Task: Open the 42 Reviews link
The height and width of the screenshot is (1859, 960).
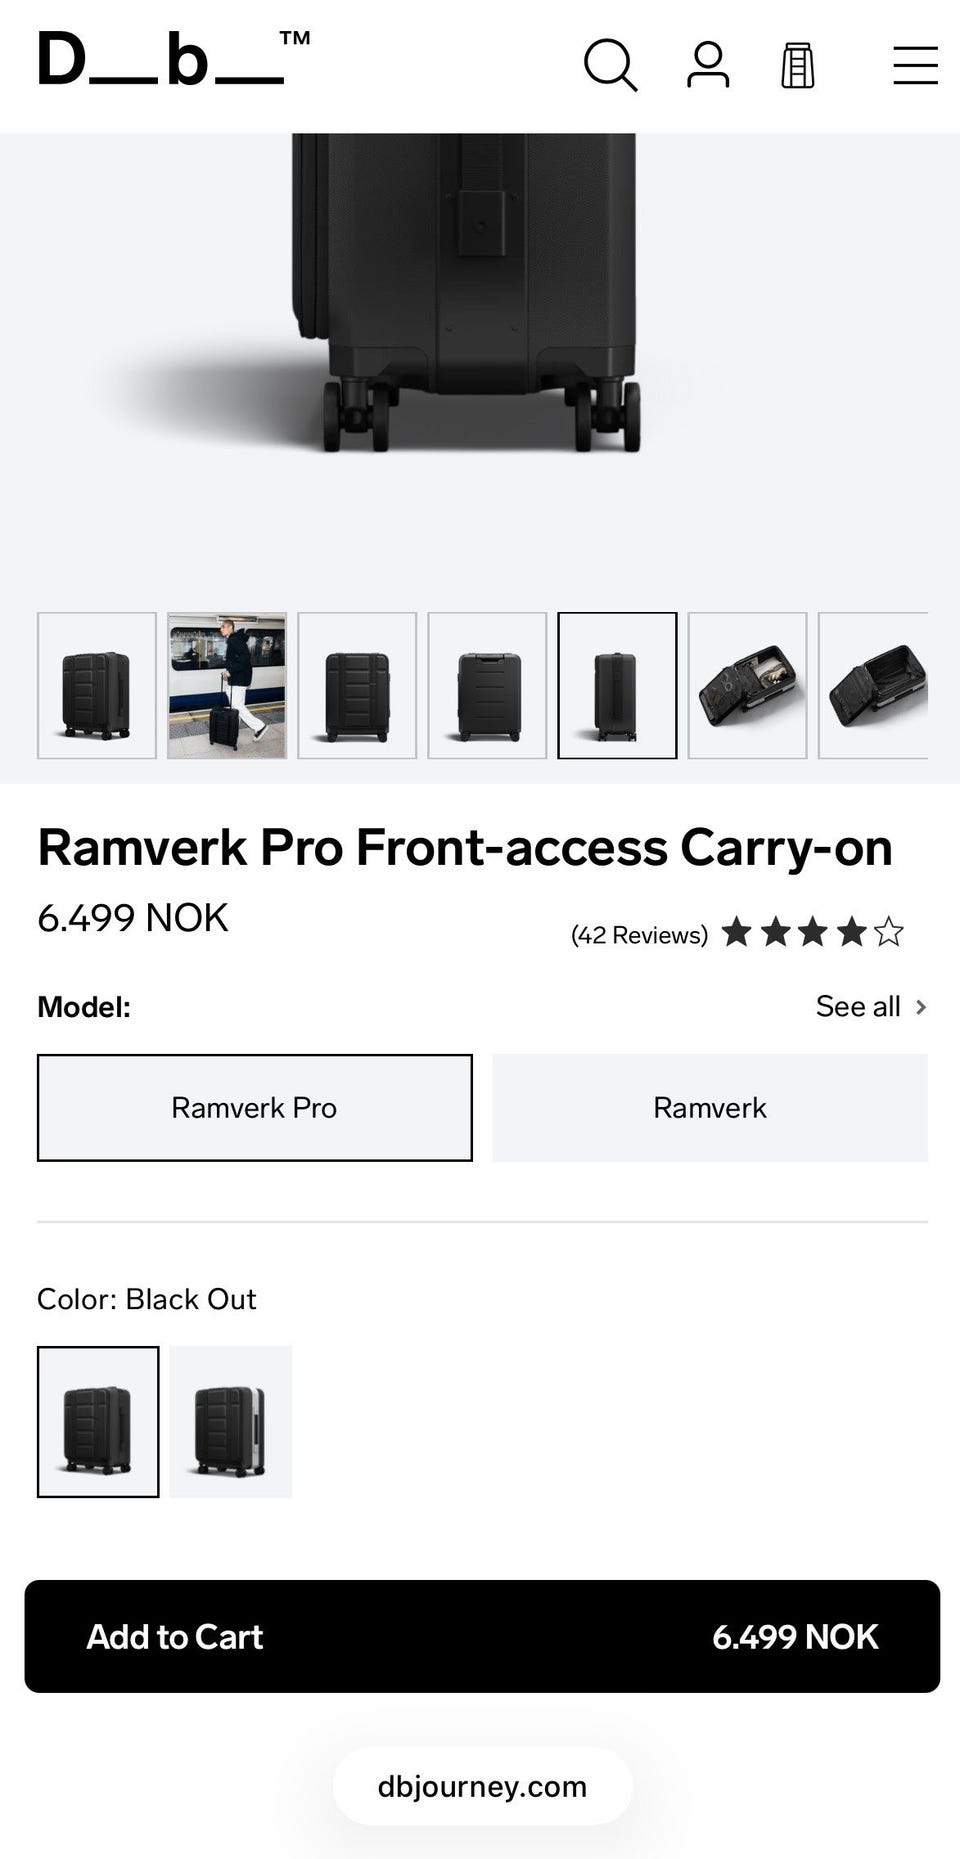Action: tap(639, 935)
